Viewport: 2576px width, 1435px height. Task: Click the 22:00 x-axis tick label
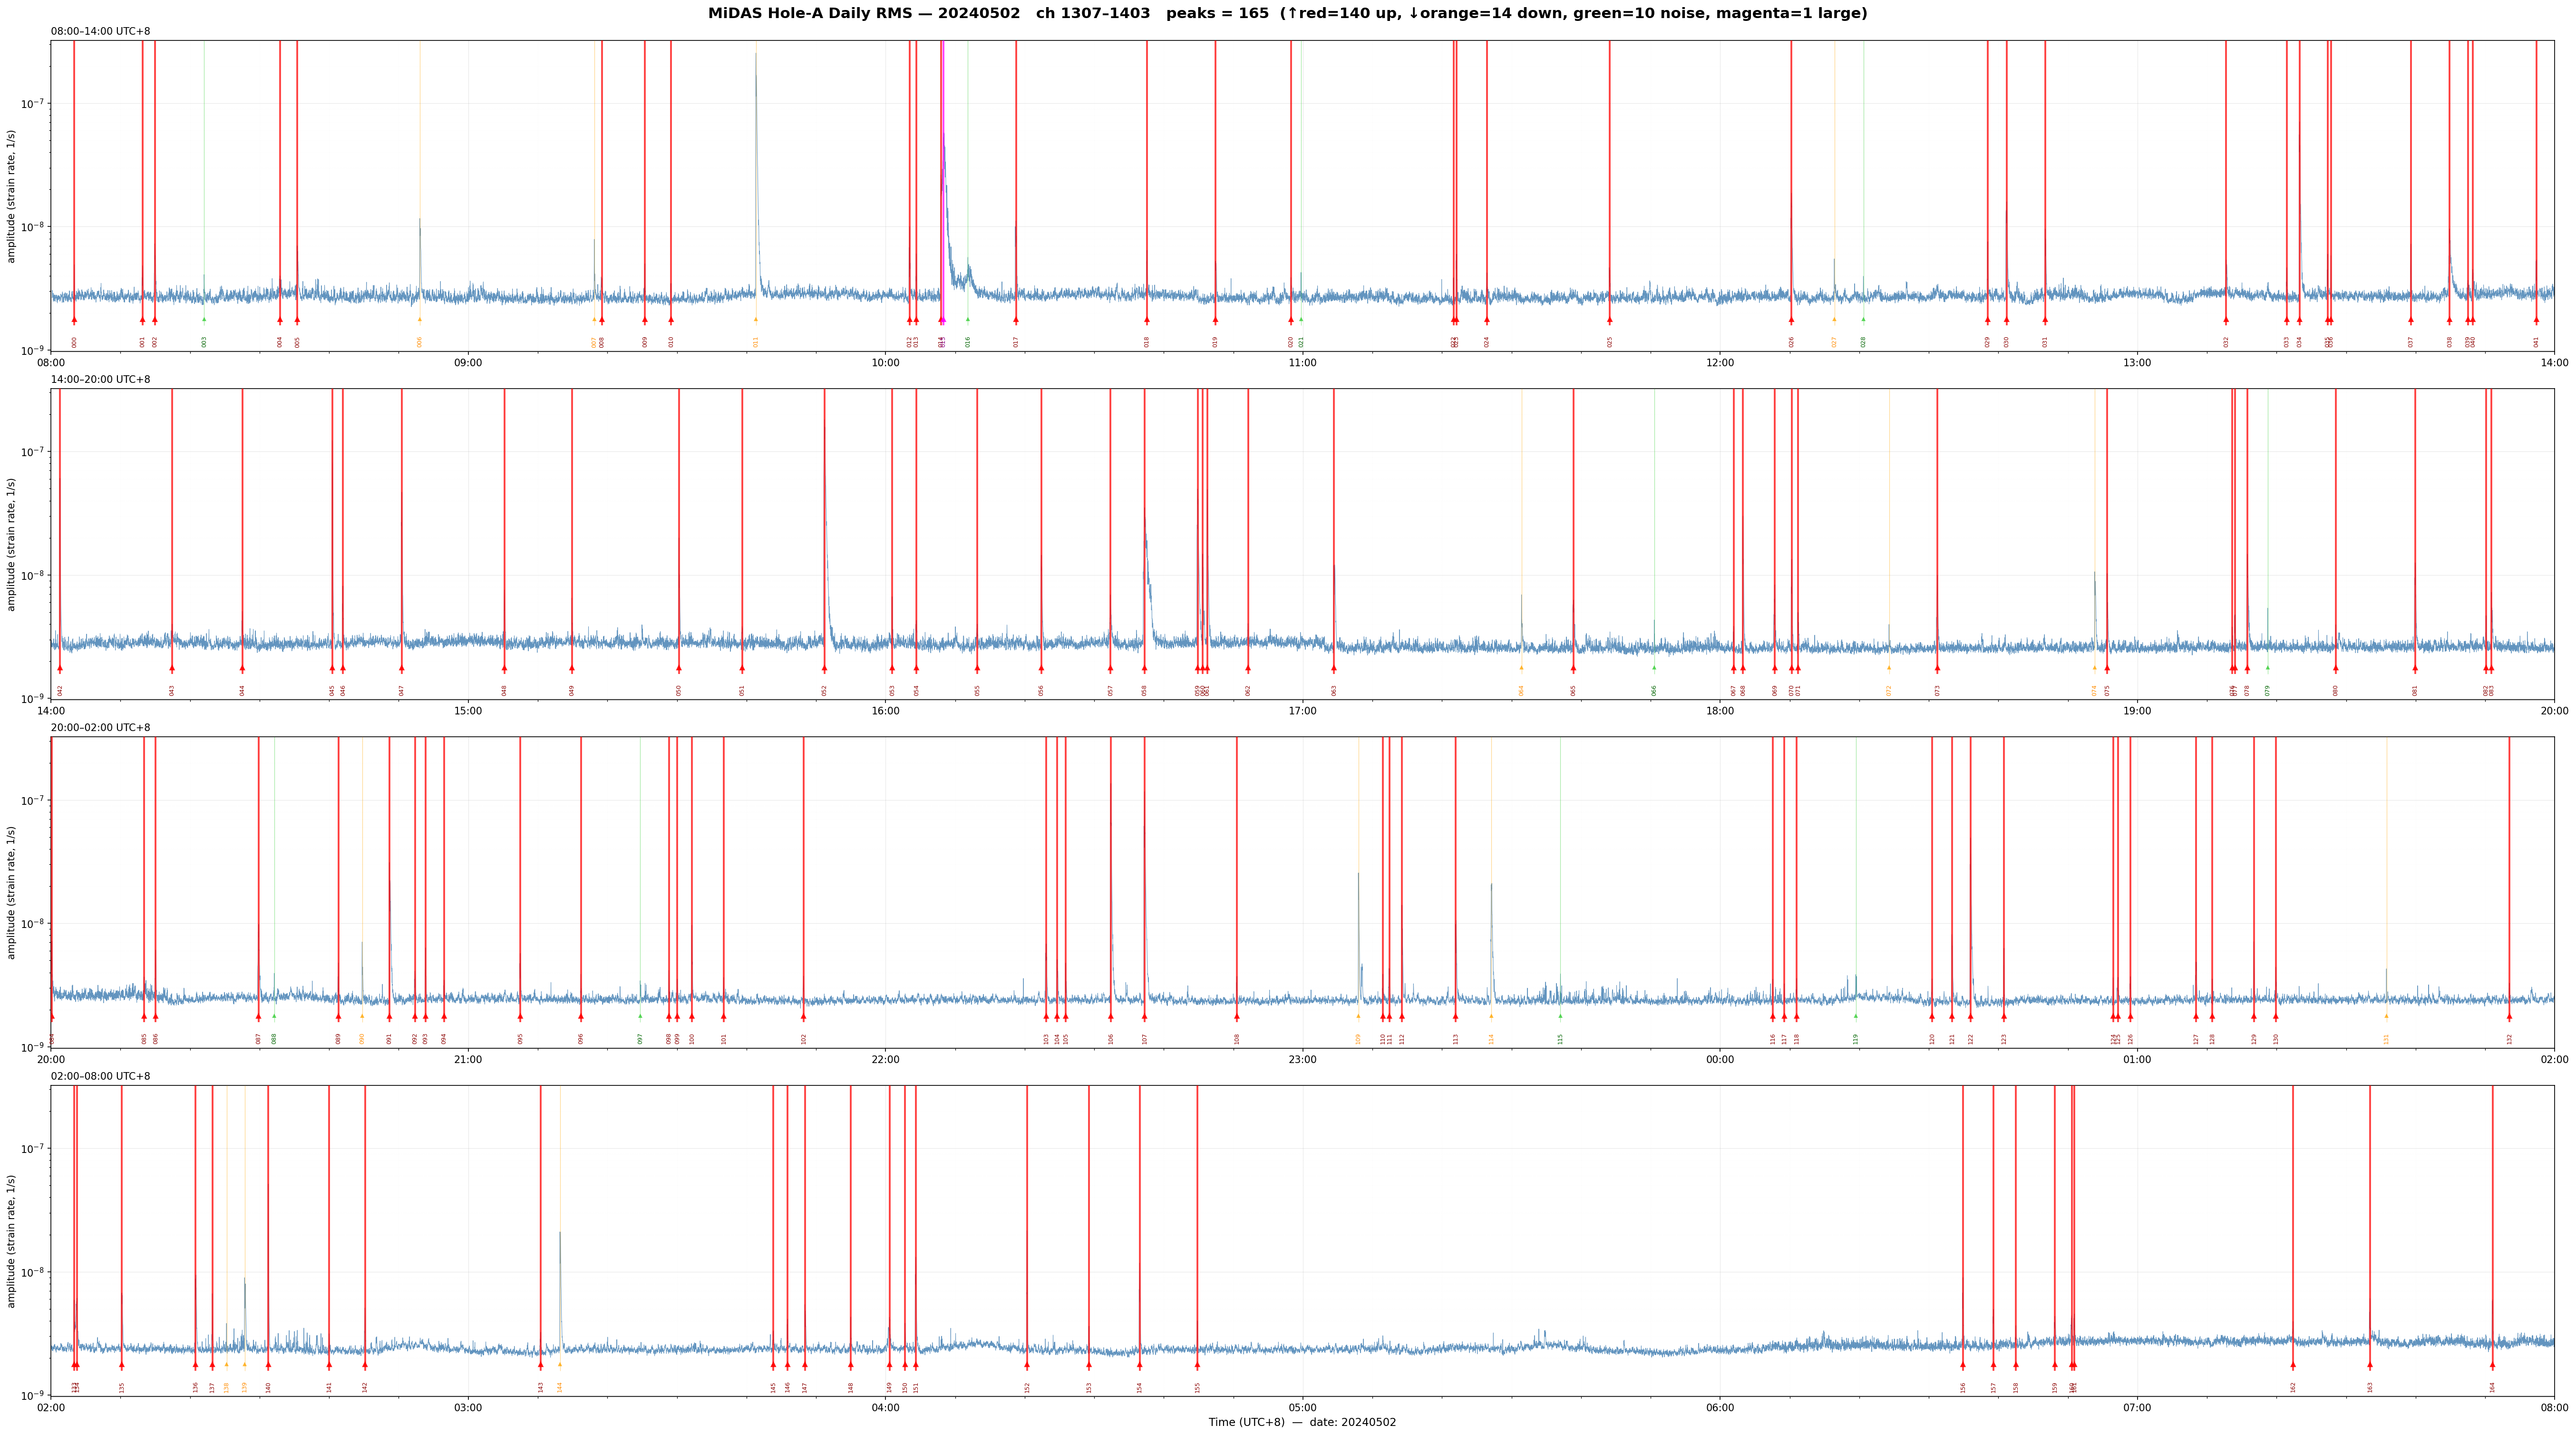coord(885,1060)
